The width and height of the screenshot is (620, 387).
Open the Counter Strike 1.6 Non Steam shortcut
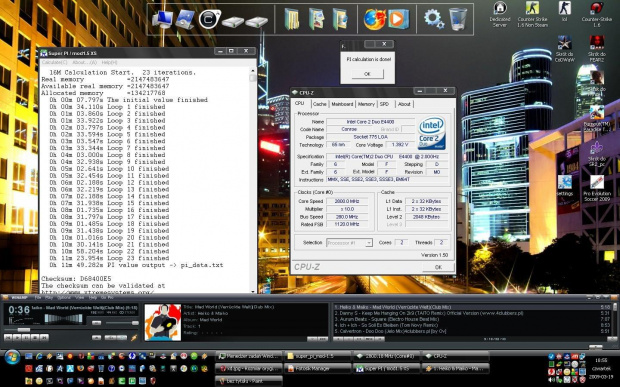(532, 14)
